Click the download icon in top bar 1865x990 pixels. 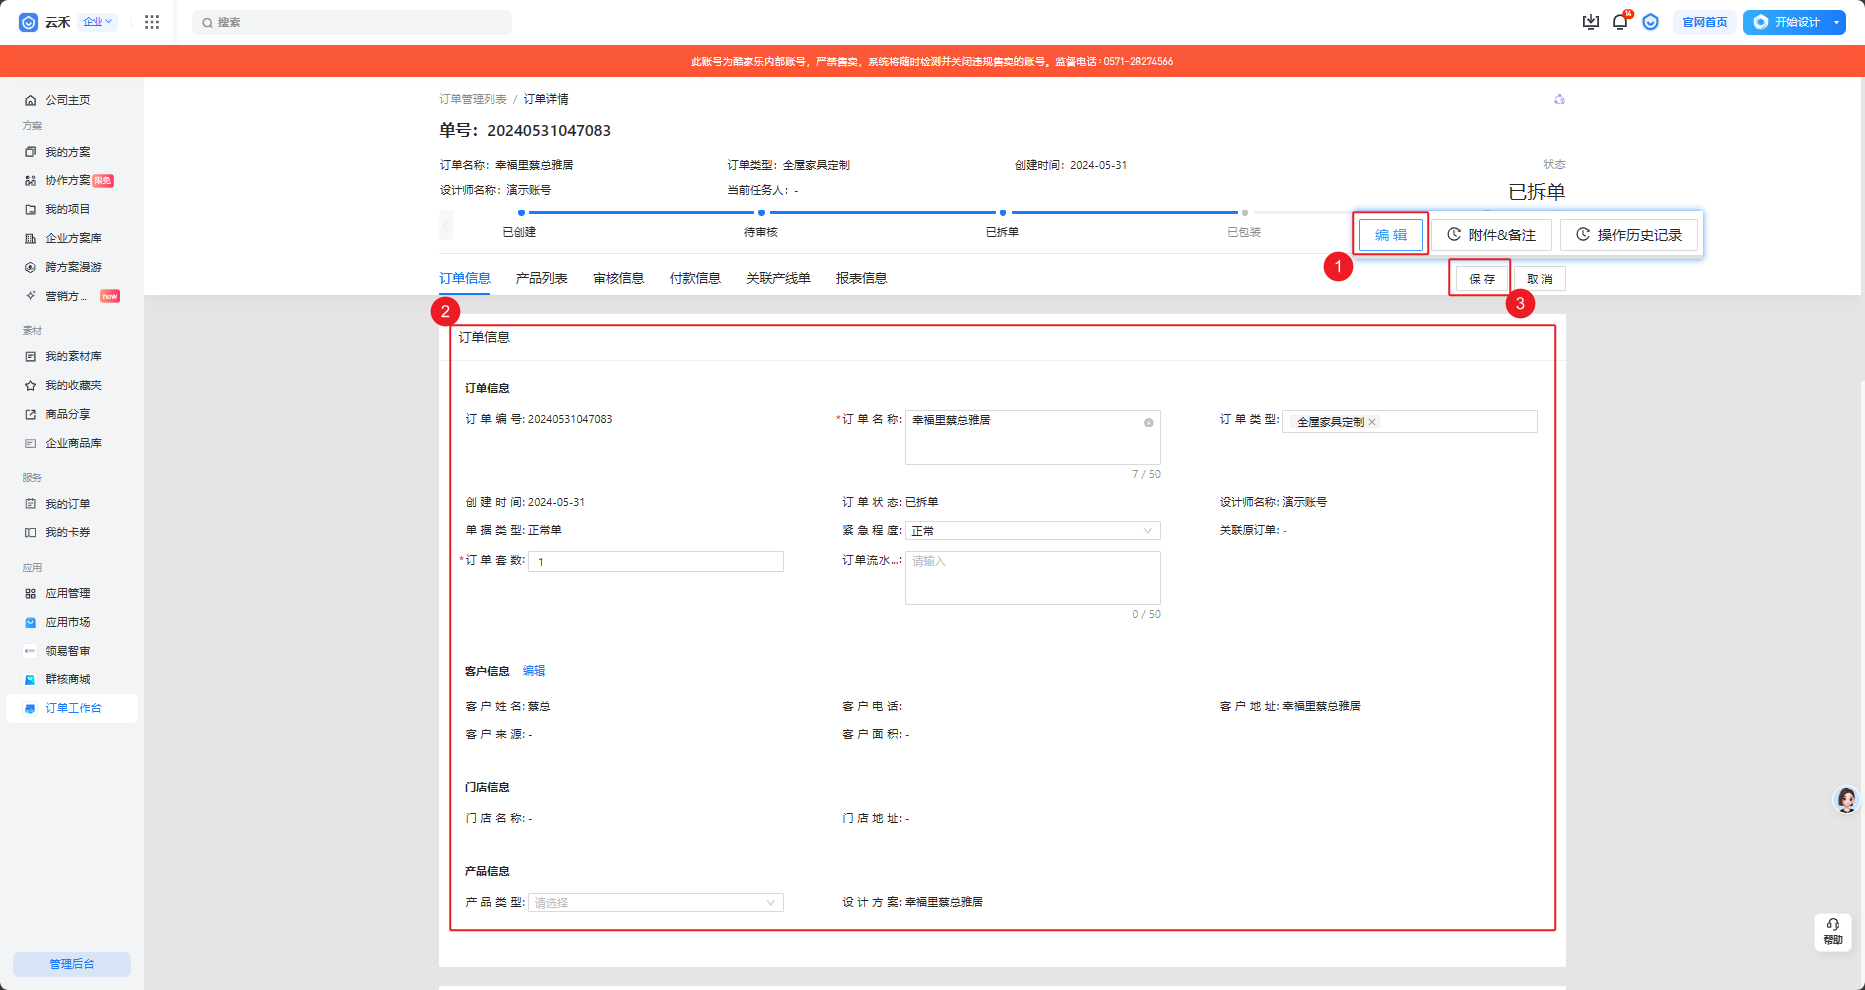(x=1590, y=22)
